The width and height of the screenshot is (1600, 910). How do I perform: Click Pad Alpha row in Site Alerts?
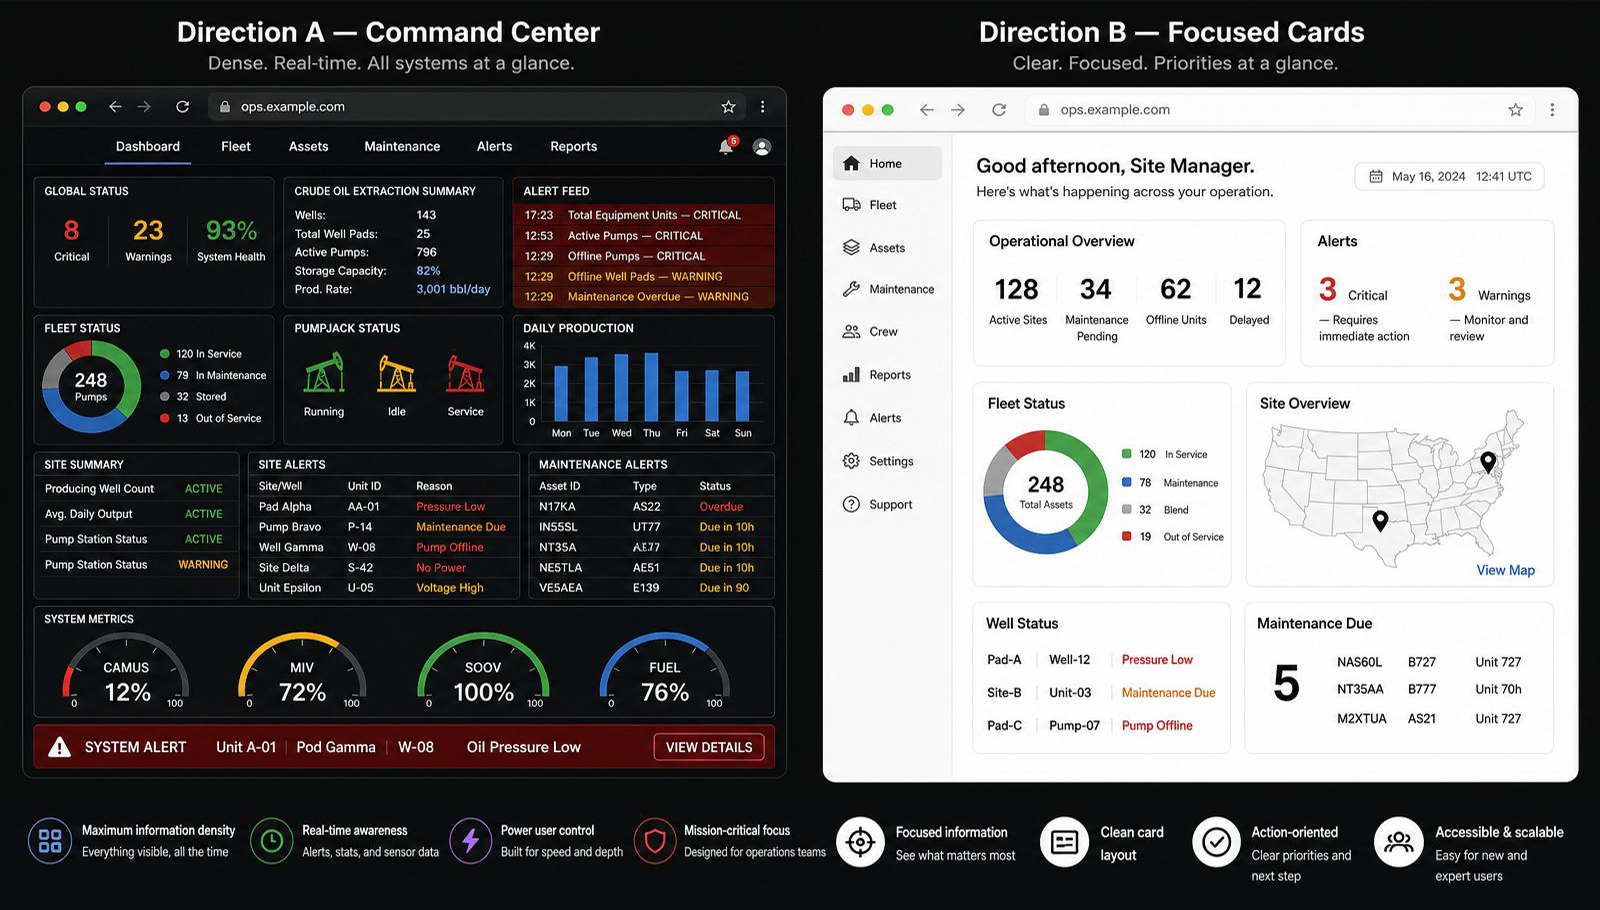[384, 507]
